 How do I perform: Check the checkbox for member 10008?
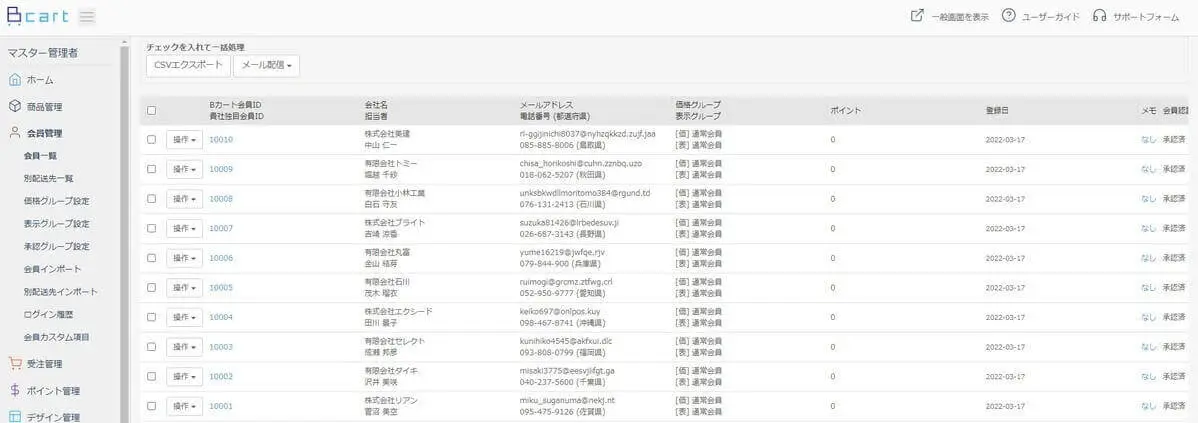(x=151, y=199)
